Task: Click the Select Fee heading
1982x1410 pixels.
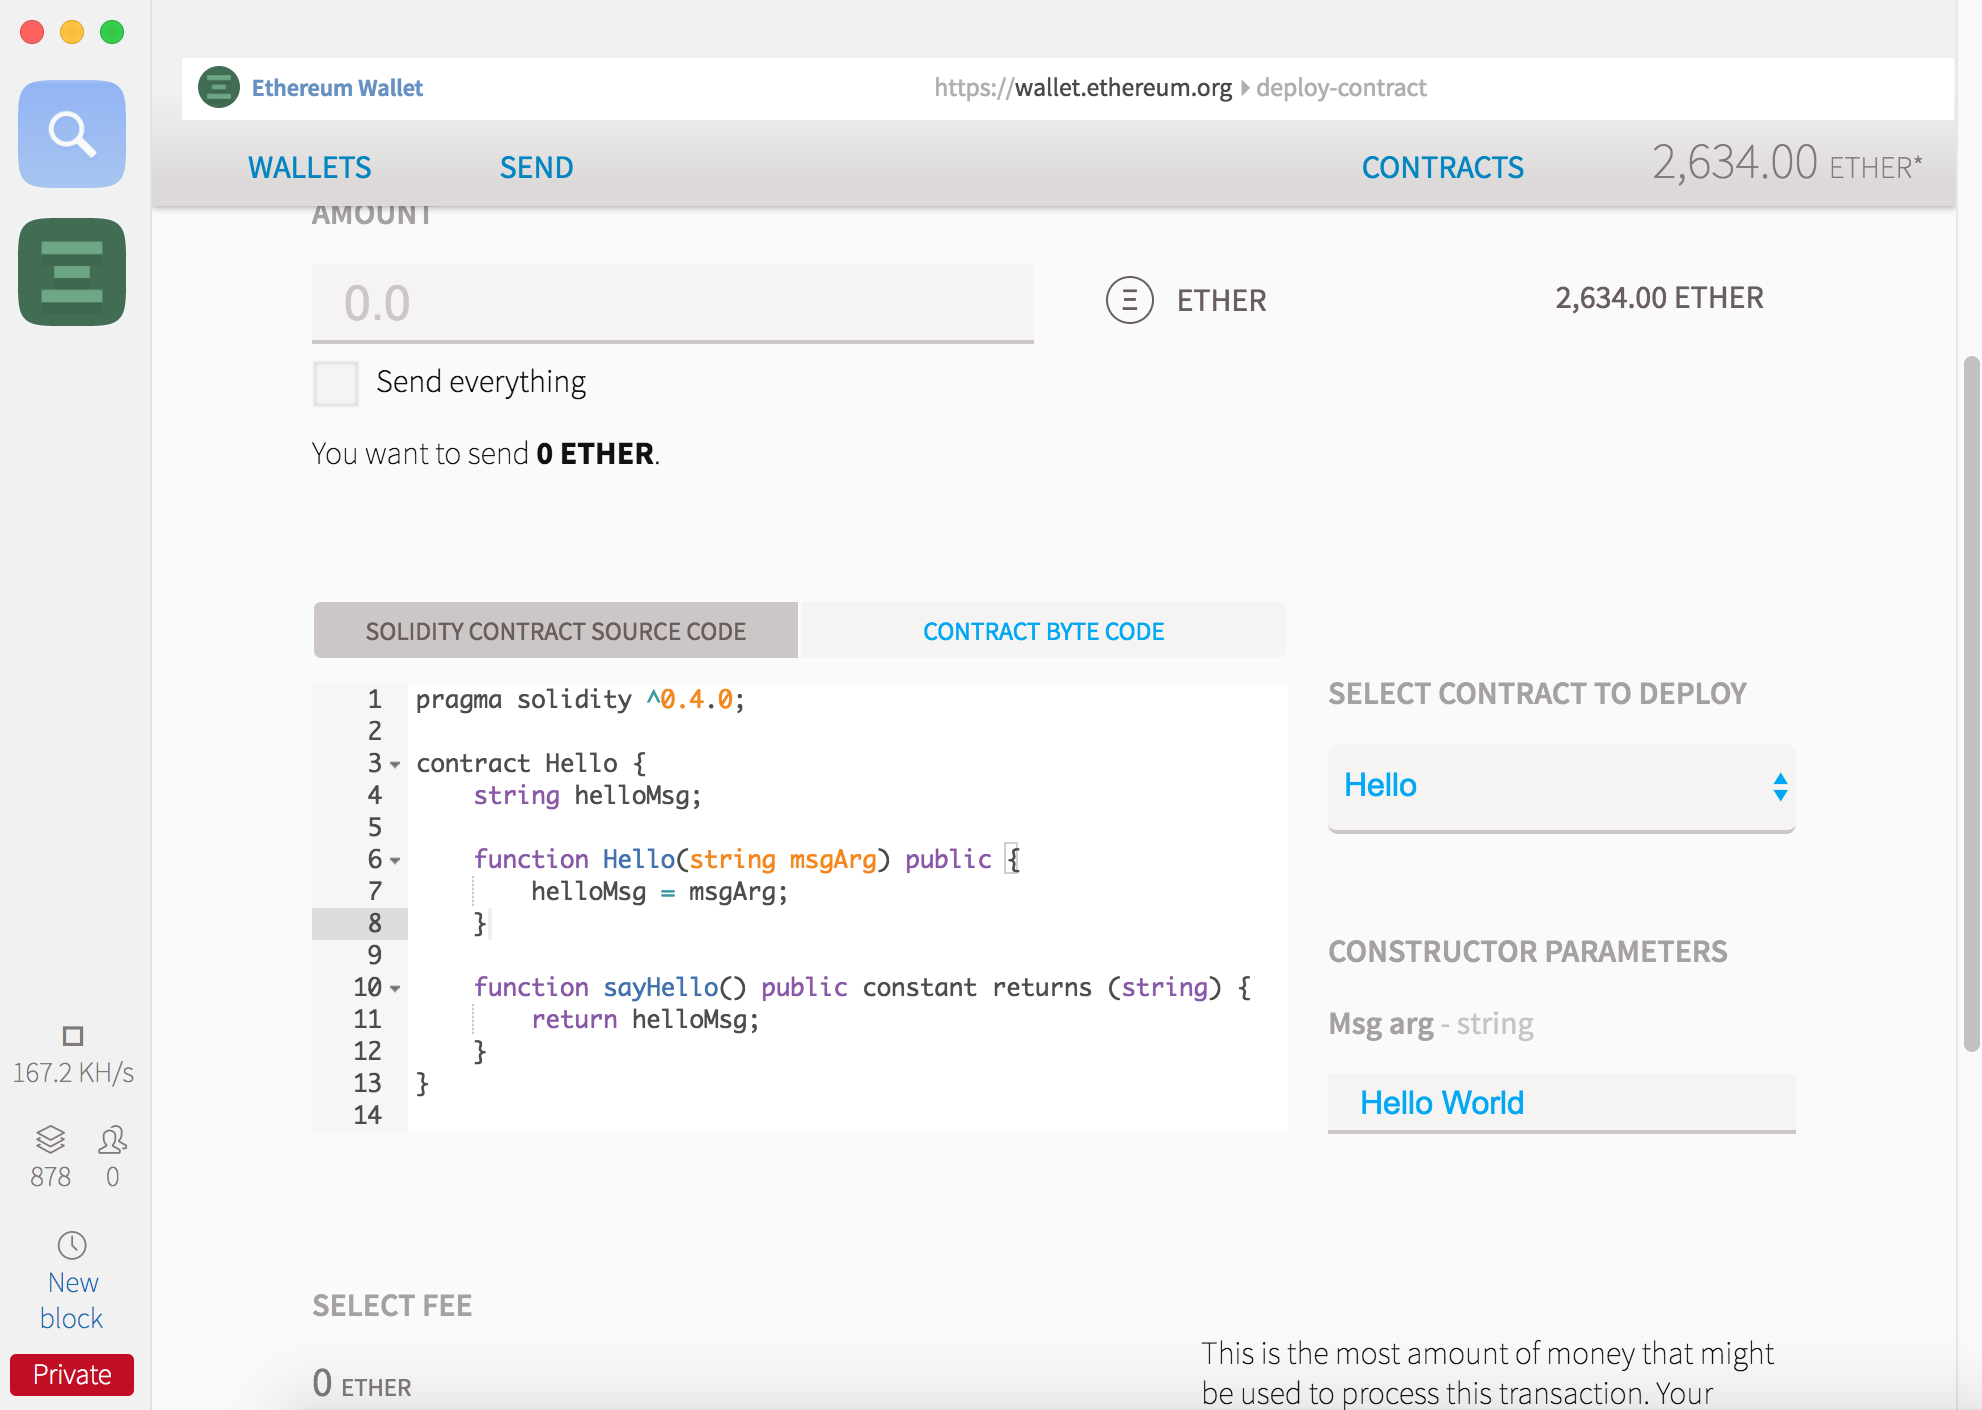Action: click(392, 1306)
